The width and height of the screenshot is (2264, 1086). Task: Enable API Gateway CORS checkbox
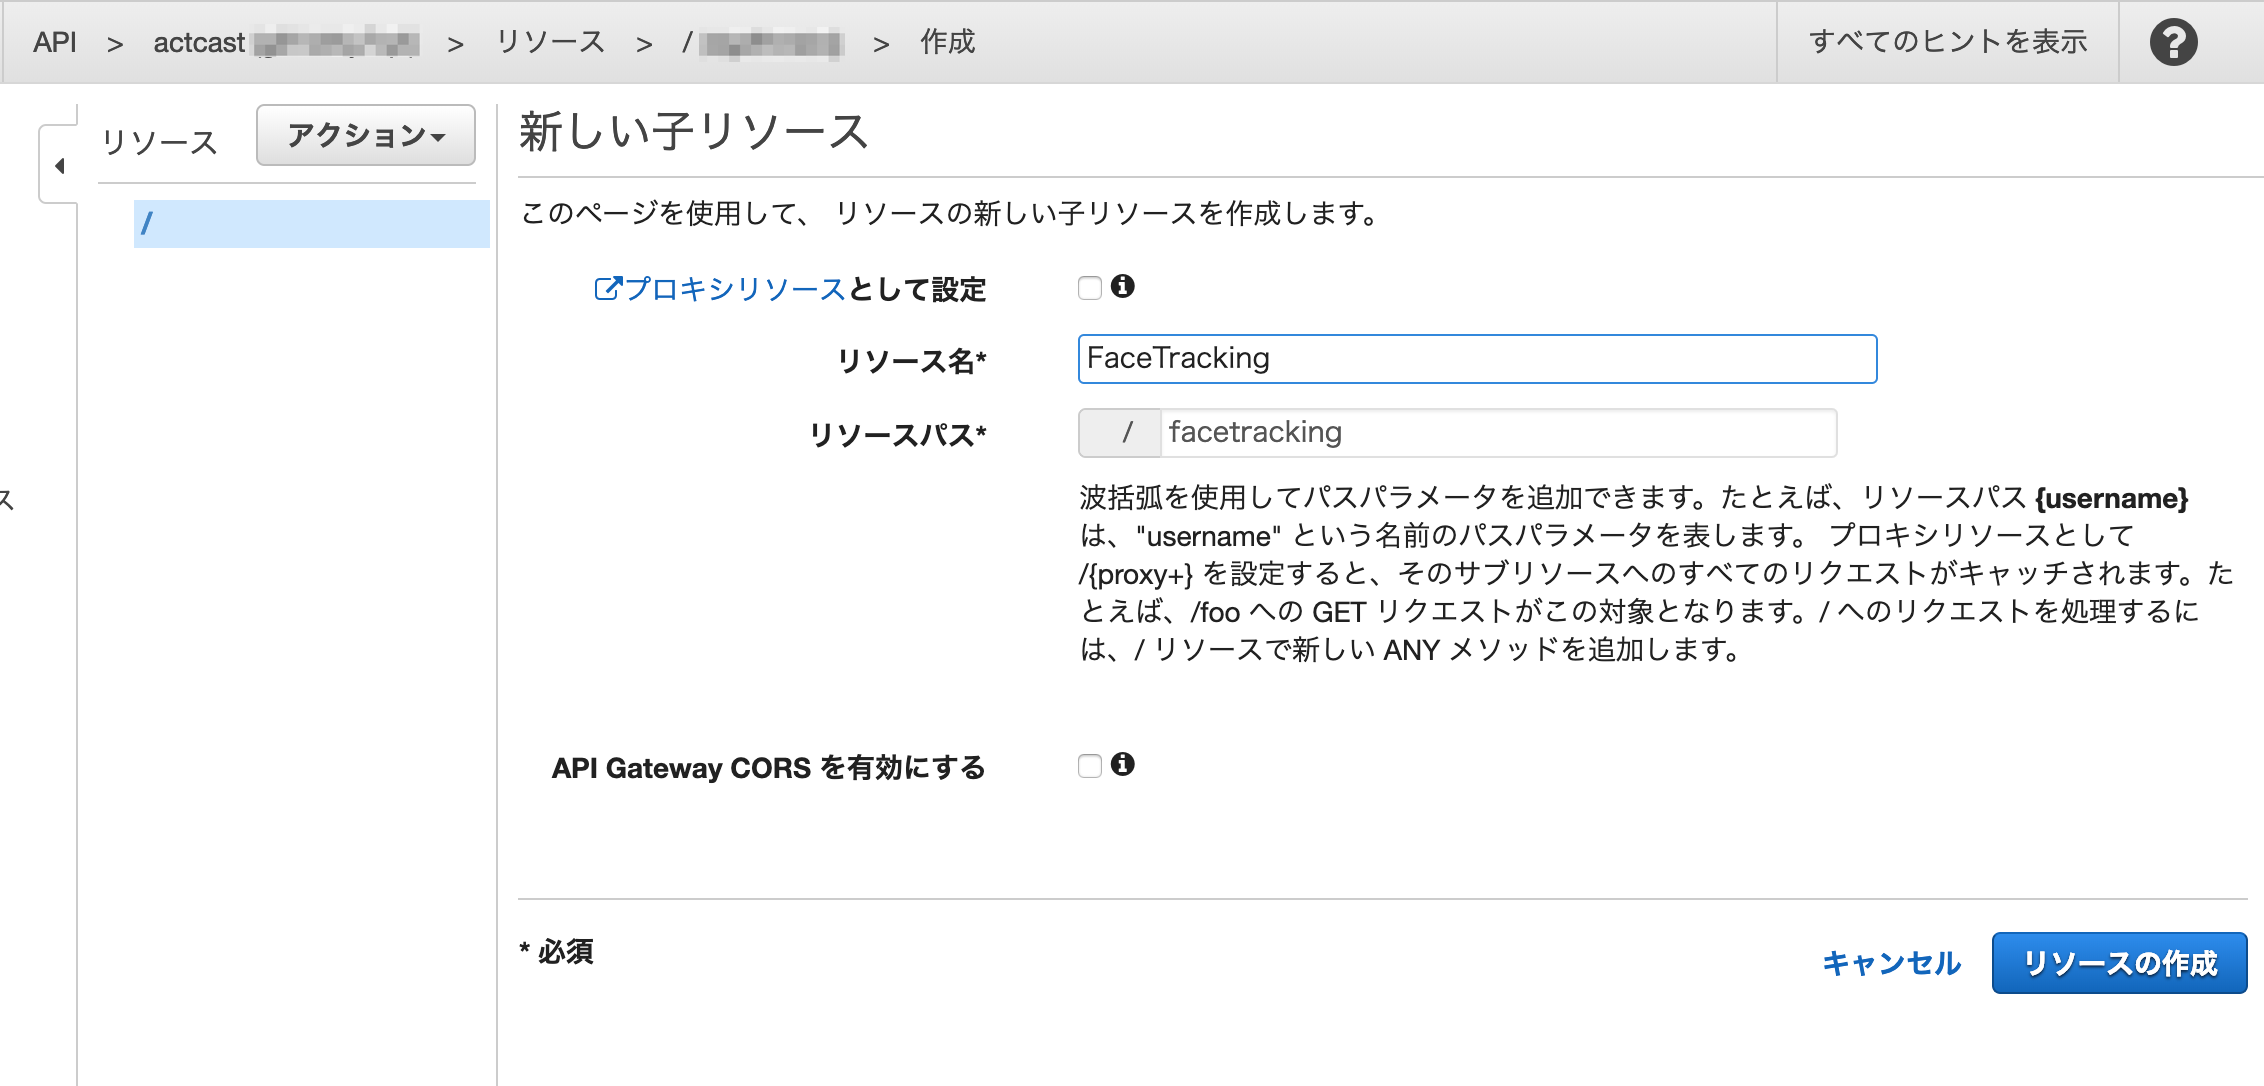coord(1089,766)
